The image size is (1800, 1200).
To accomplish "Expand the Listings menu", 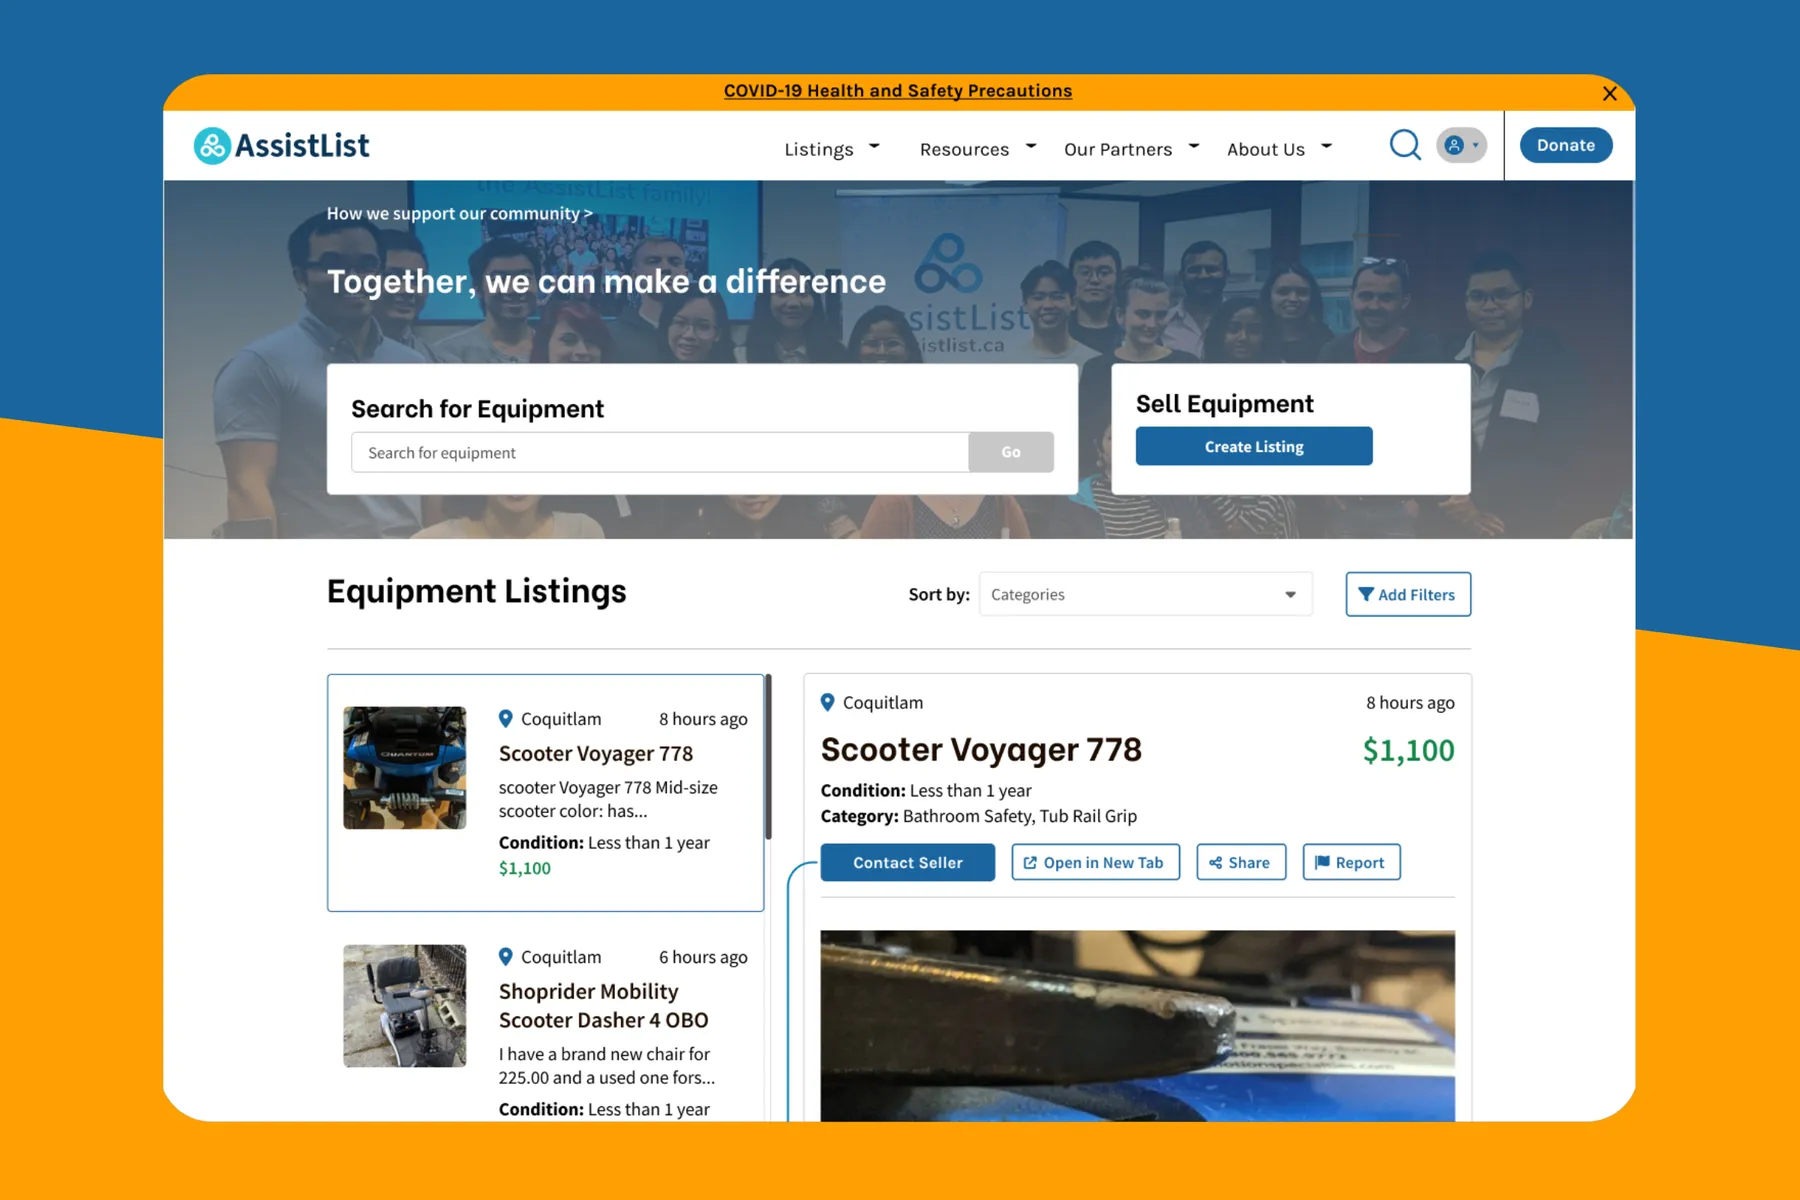I will (x=832, y=149).
